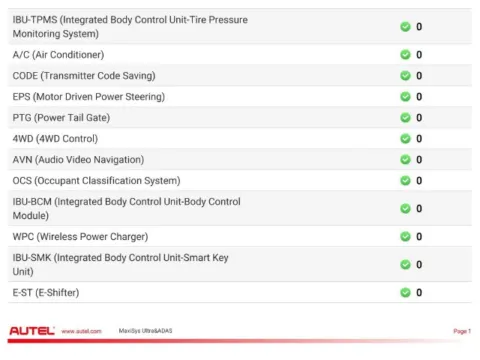Click green check icon for E-ST E-Shifter
The width and height of the screenshot is (480, 360).
[405, 293]
